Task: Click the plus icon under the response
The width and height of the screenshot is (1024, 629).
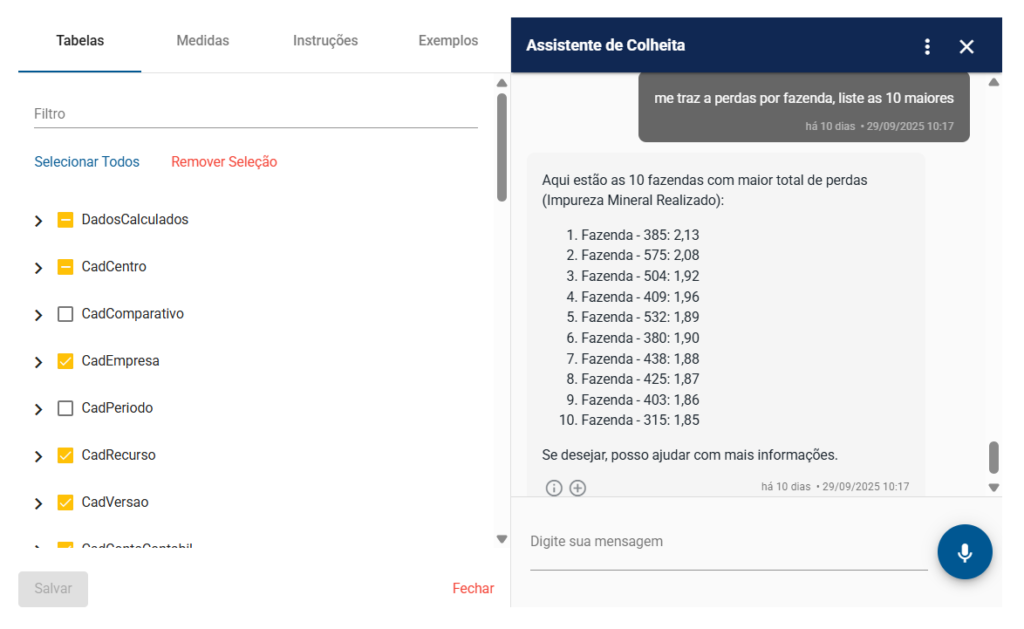Action: click(x=578, y=488)
